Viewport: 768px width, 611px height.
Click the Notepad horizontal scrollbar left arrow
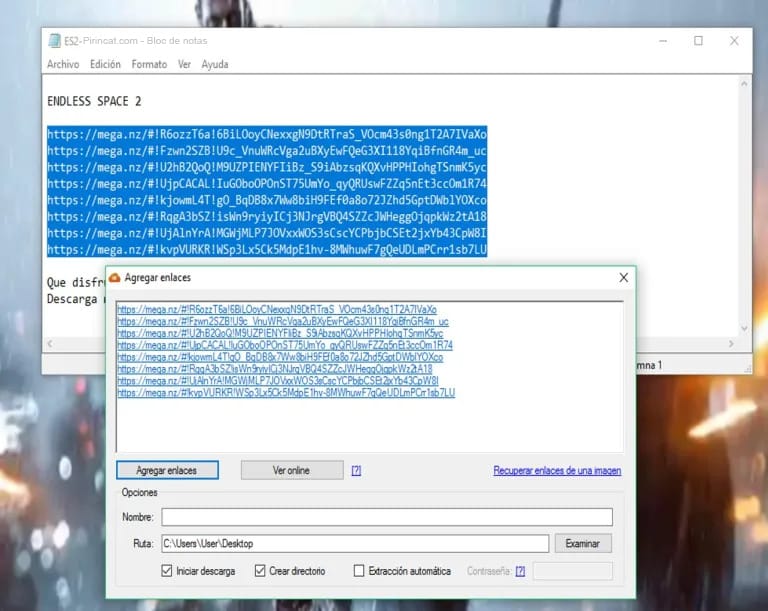pos(50,344)
